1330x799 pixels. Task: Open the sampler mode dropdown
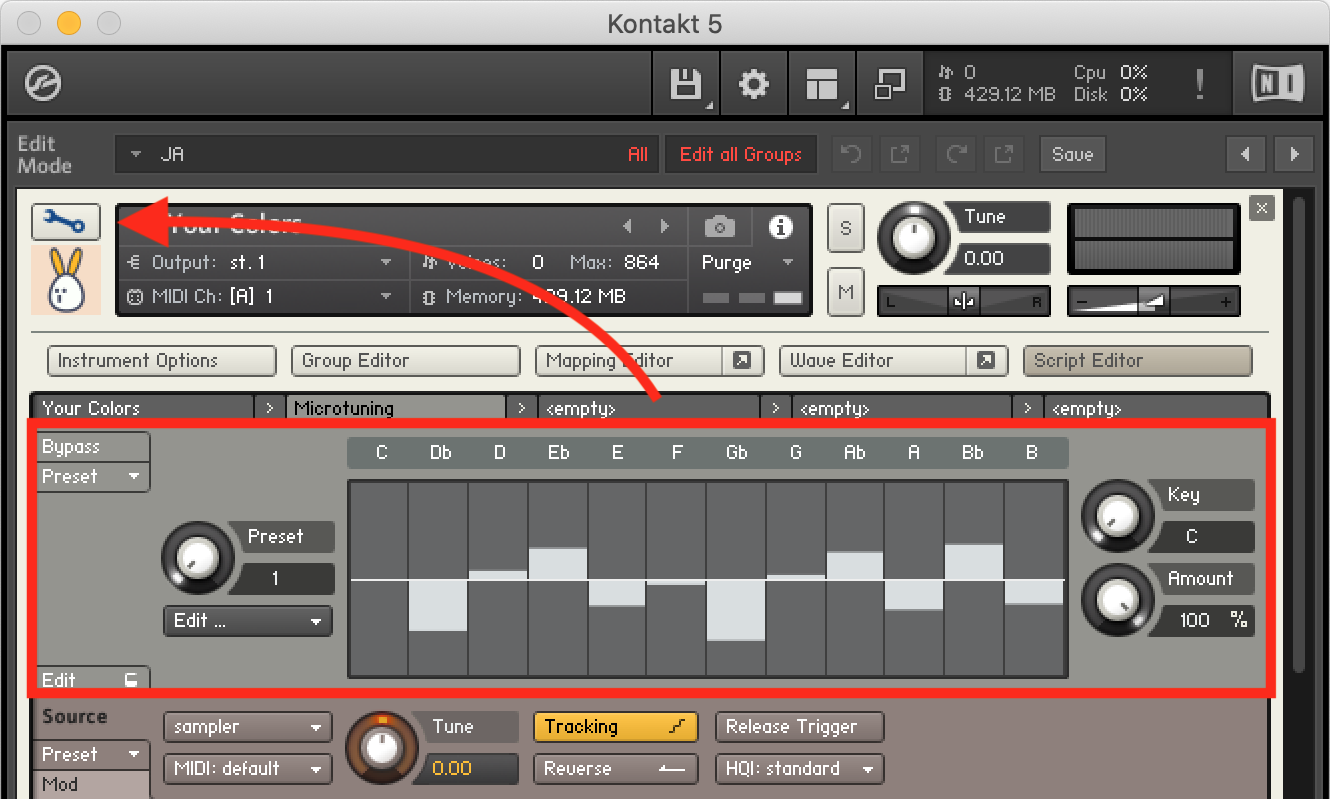(248, 727)
